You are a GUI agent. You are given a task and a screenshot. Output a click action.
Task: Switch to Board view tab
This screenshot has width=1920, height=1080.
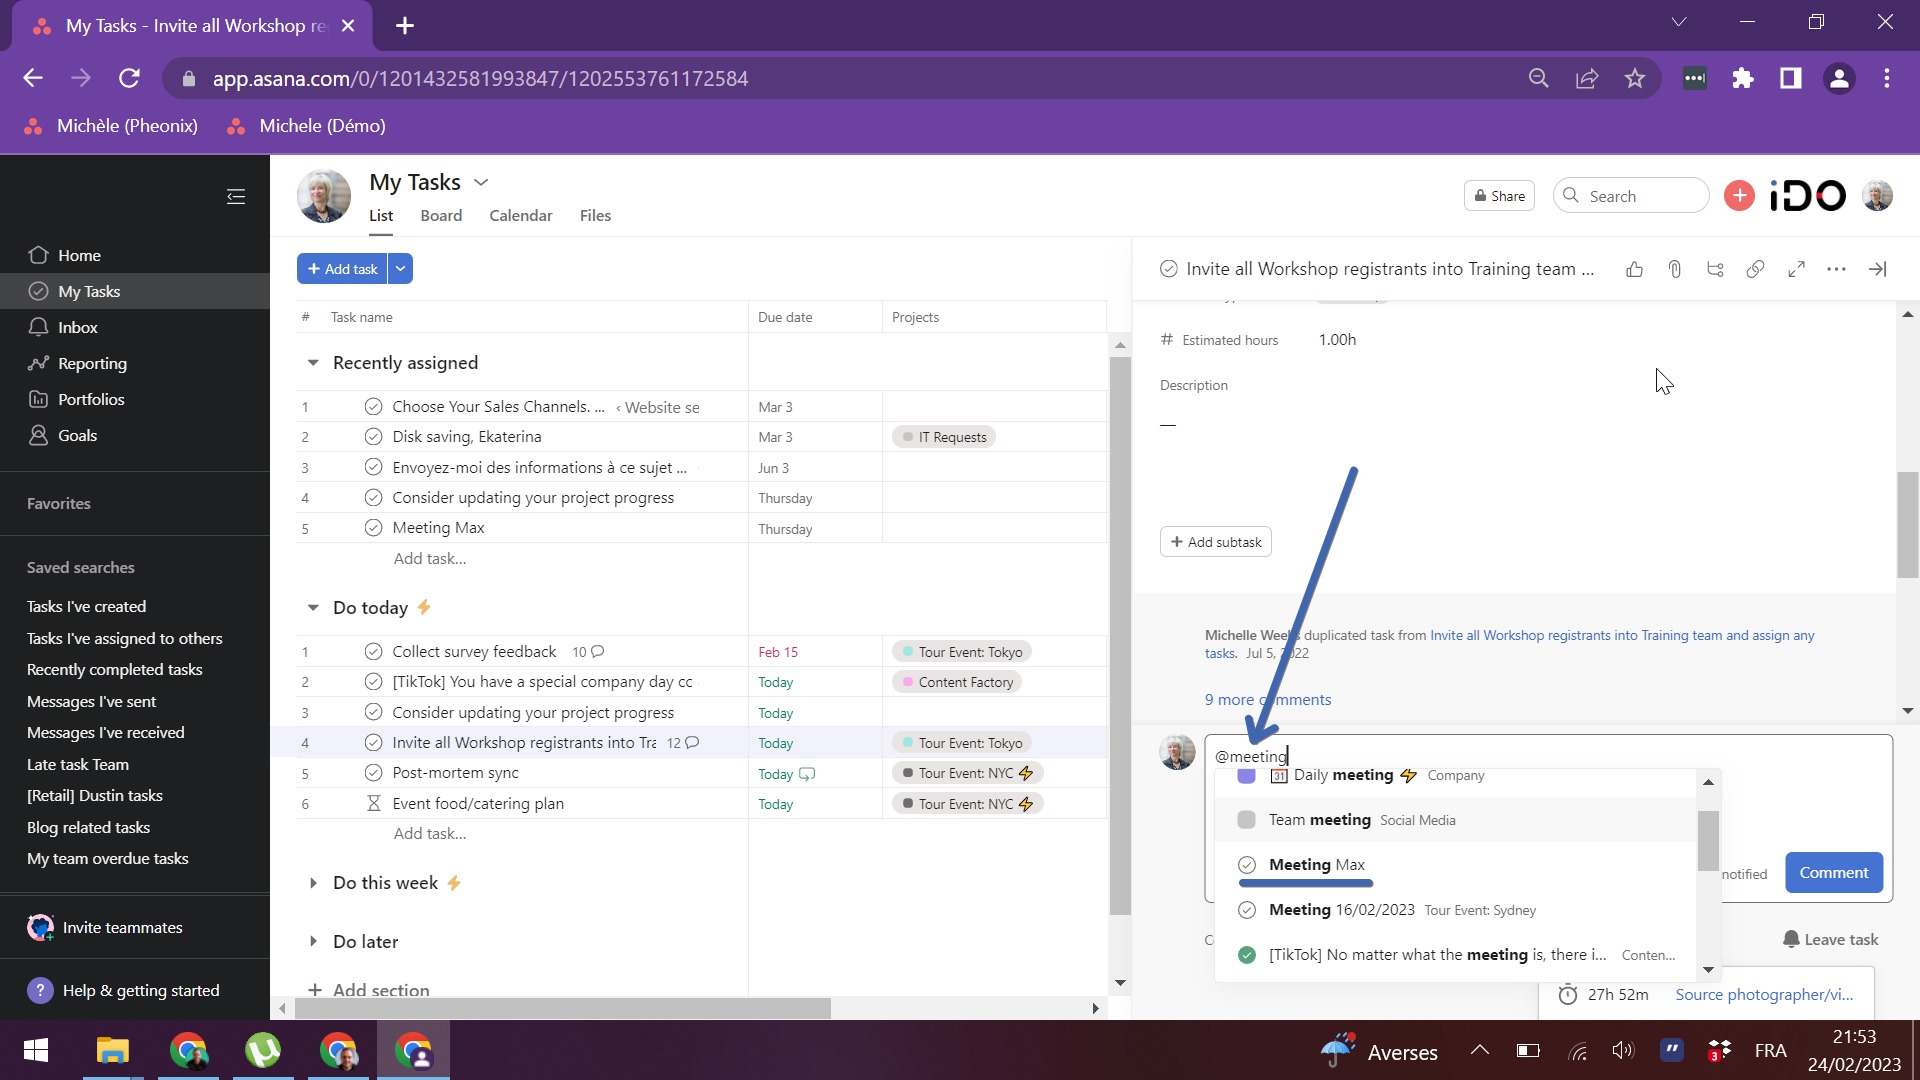click(441, 215)
